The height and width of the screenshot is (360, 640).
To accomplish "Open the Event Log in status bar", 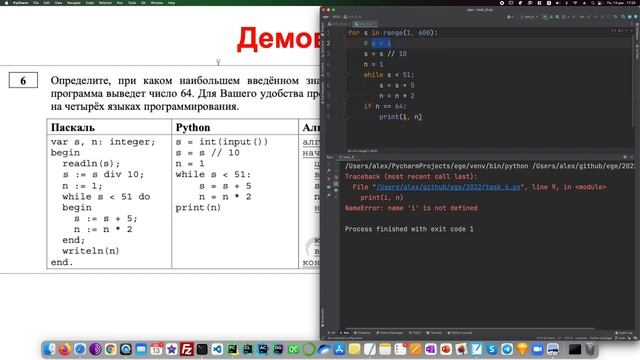I will point(624,333).
